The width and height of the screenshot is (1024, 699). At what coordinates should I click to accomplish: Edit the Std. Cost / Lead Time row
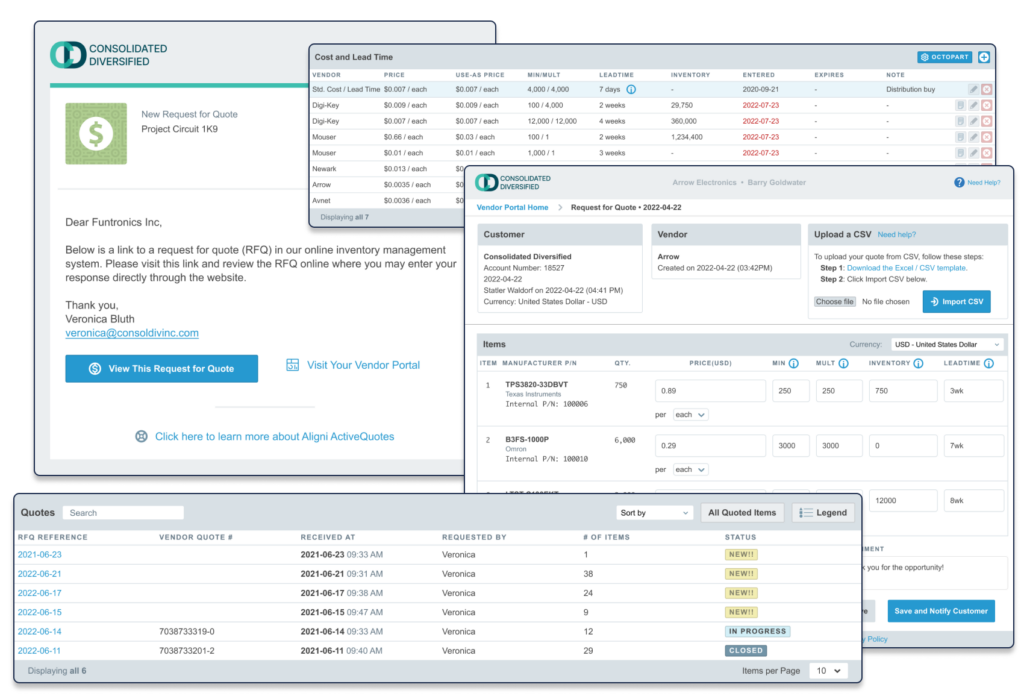[973, 89]
